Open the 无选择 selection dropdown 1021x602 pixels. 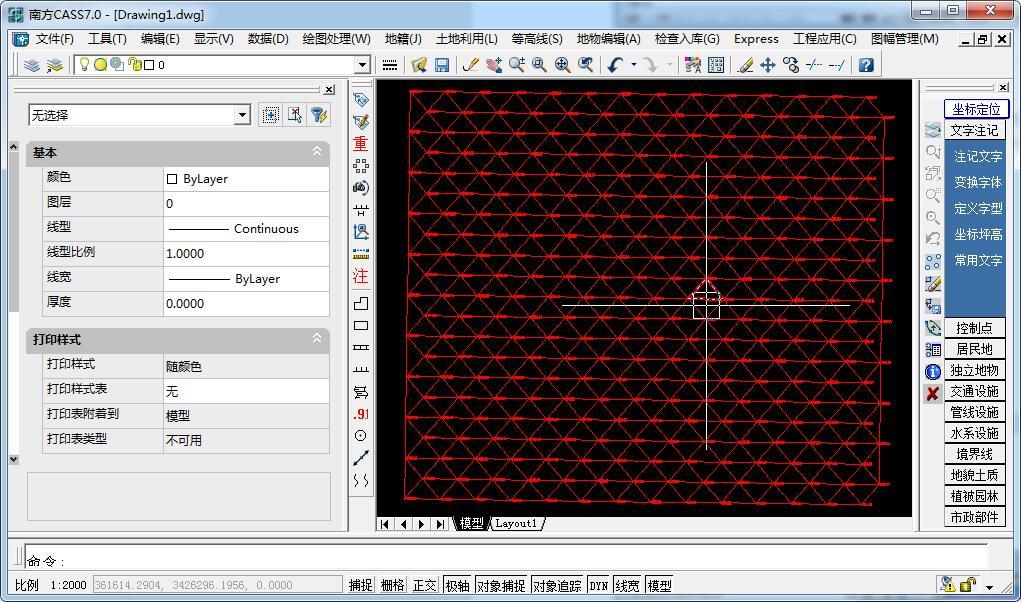click(241, 115)
